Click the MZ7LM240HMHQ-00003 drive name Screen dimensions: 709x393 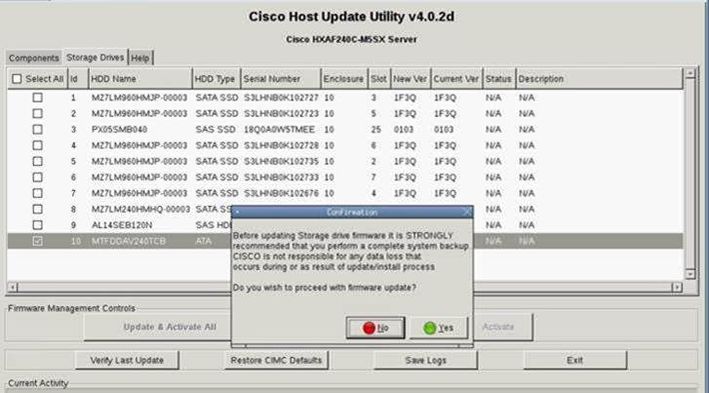[x=141, y=209]
